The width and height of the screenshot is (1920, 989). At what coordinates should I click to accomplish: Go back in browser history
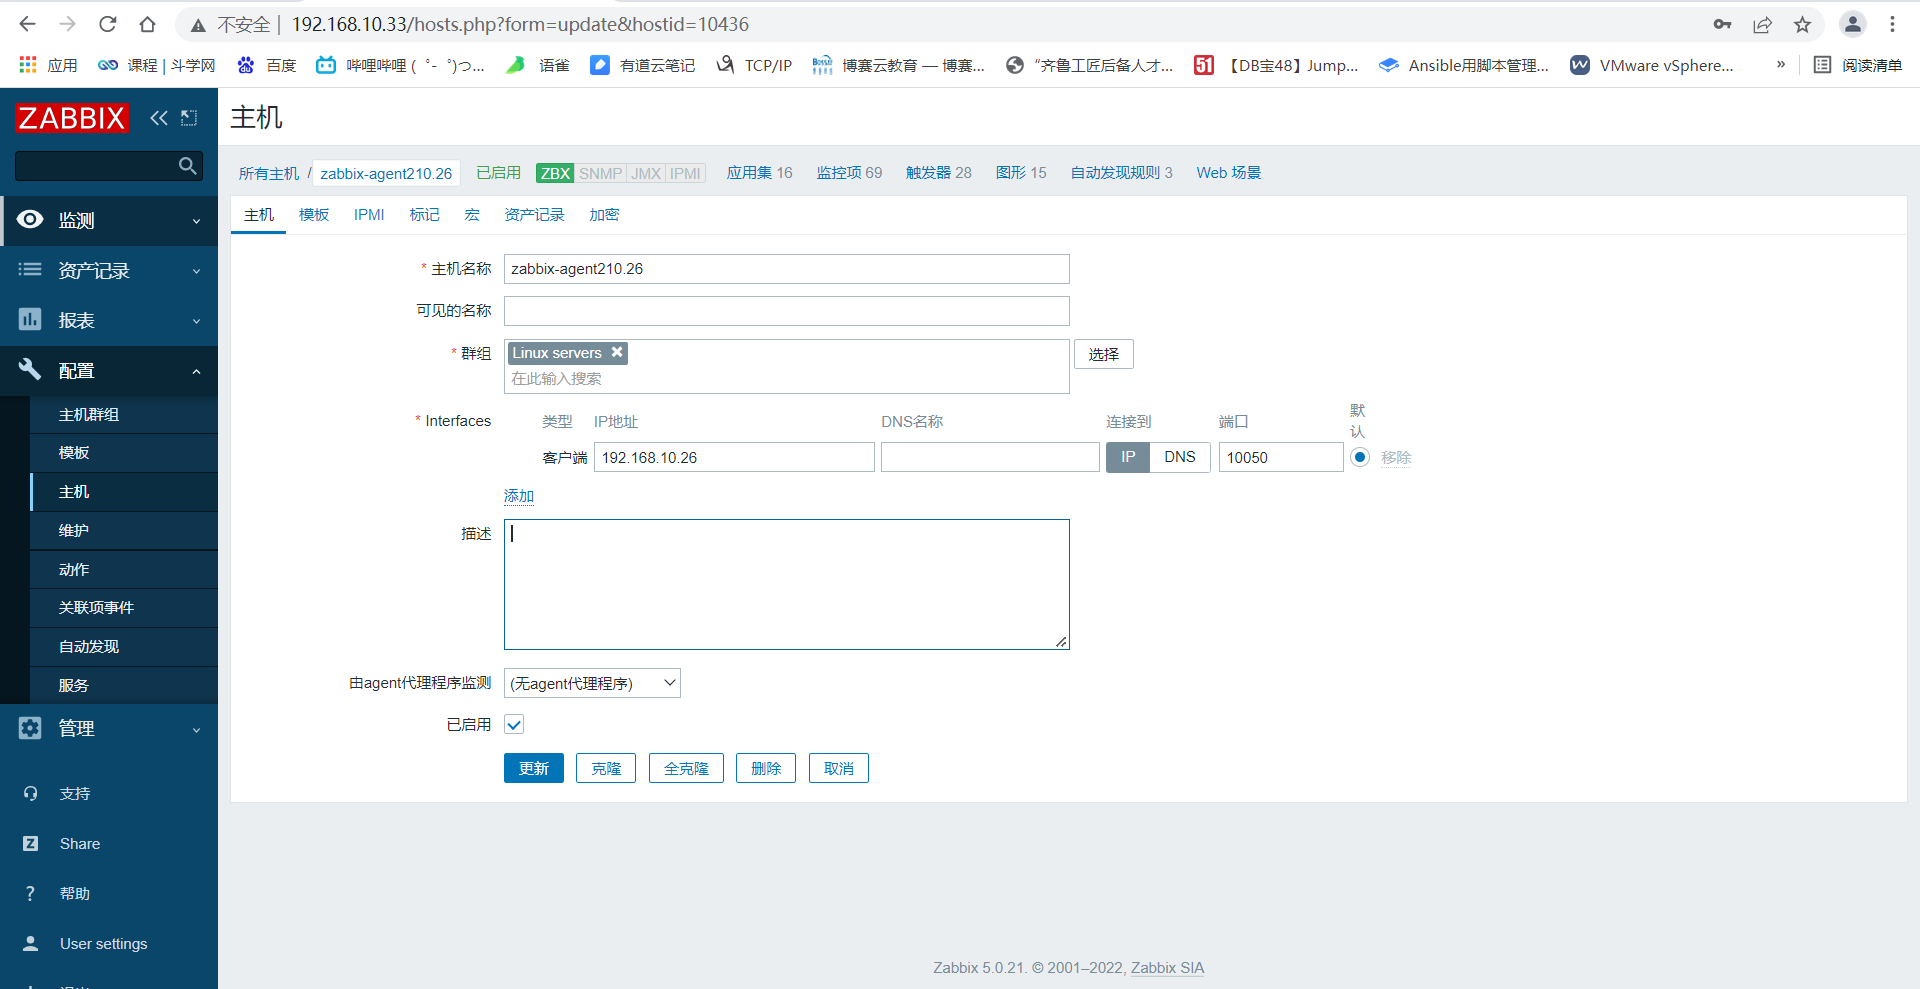(27, 24)
